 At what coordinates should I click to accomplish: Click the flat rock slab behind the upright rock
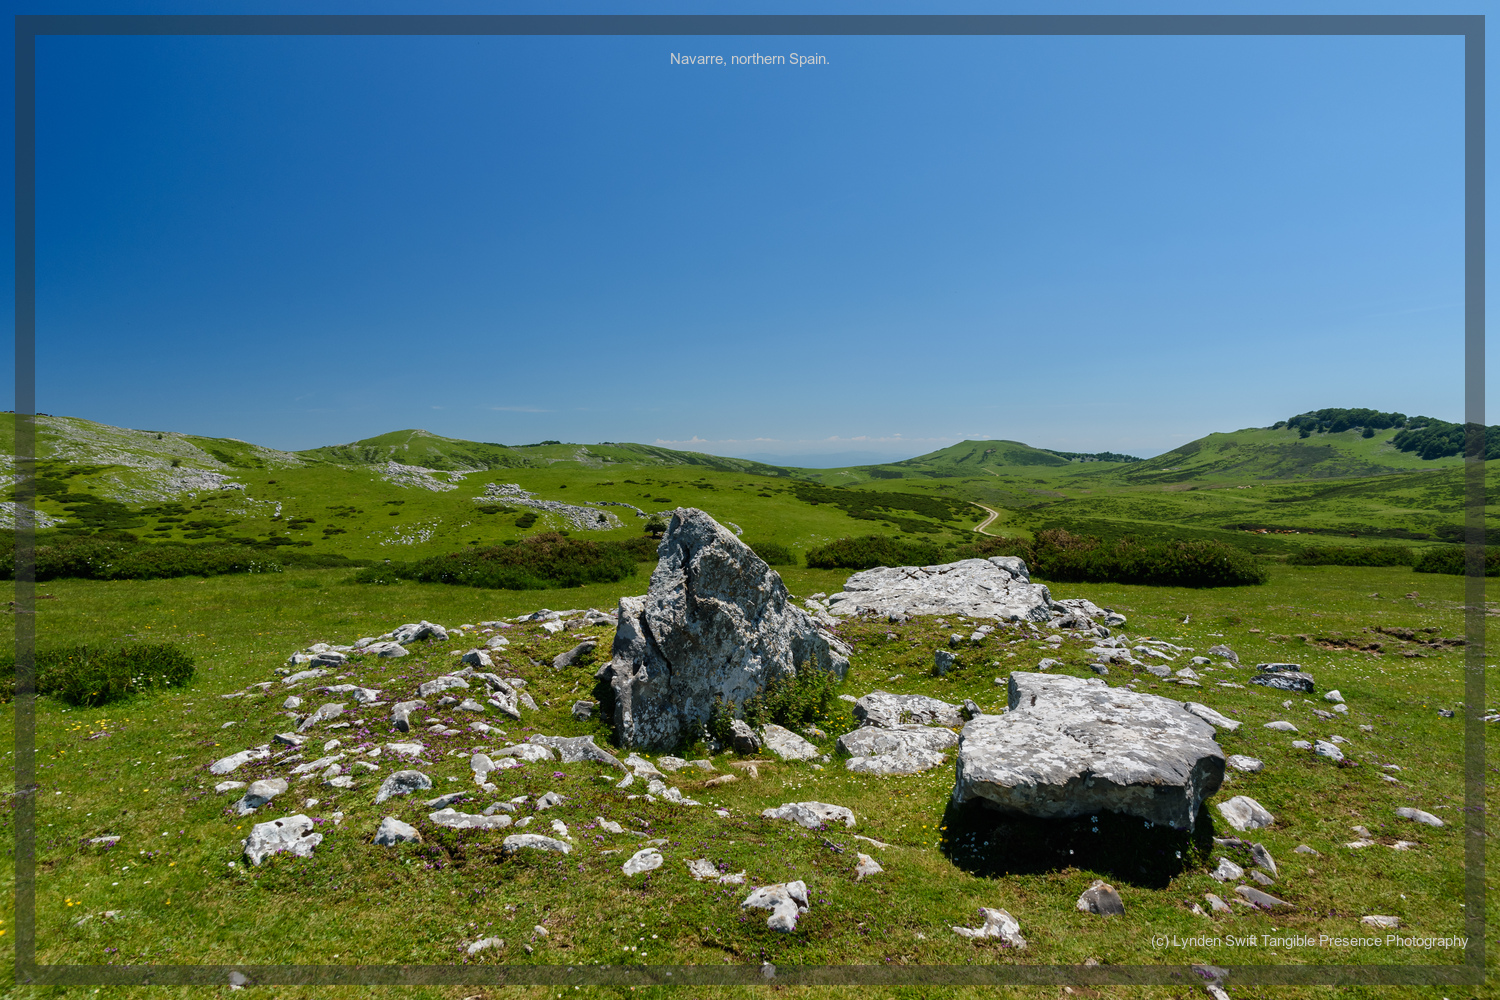coord(940,590)
